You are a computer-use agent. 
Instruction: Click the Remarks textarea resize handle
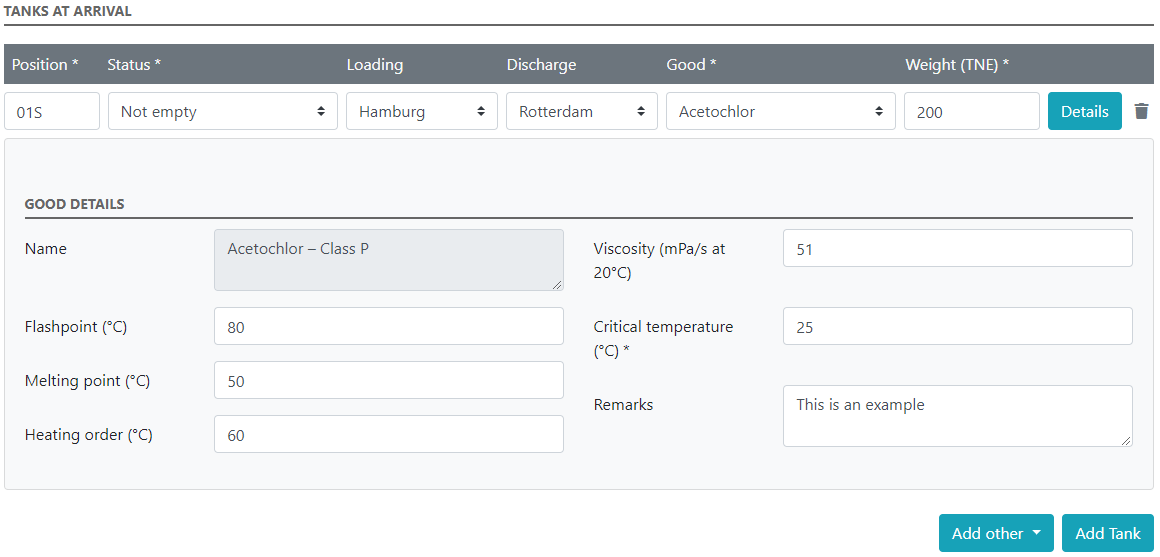click(1126, 441)
